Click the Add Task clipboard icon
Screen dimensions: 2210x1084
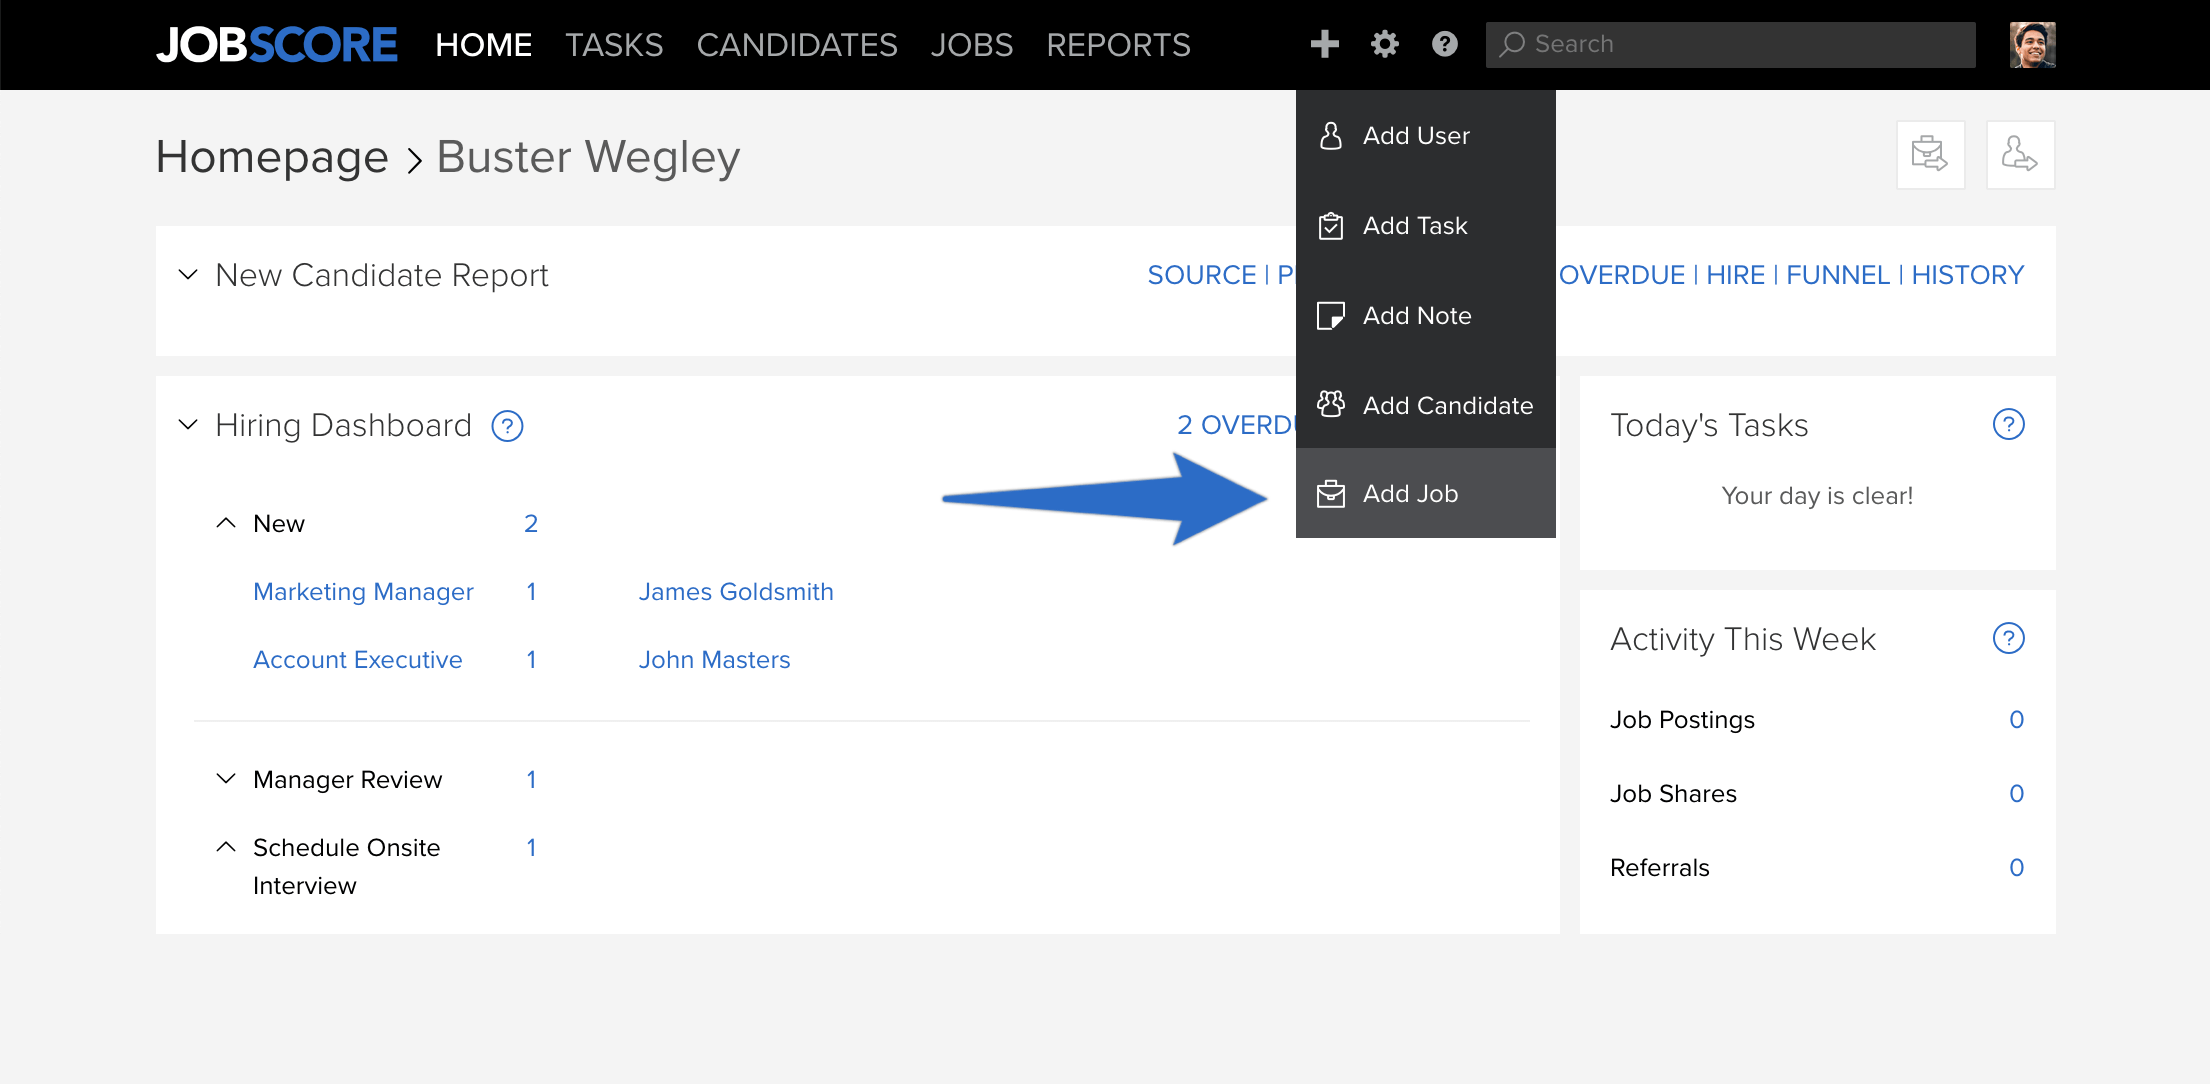[1331, 226]
